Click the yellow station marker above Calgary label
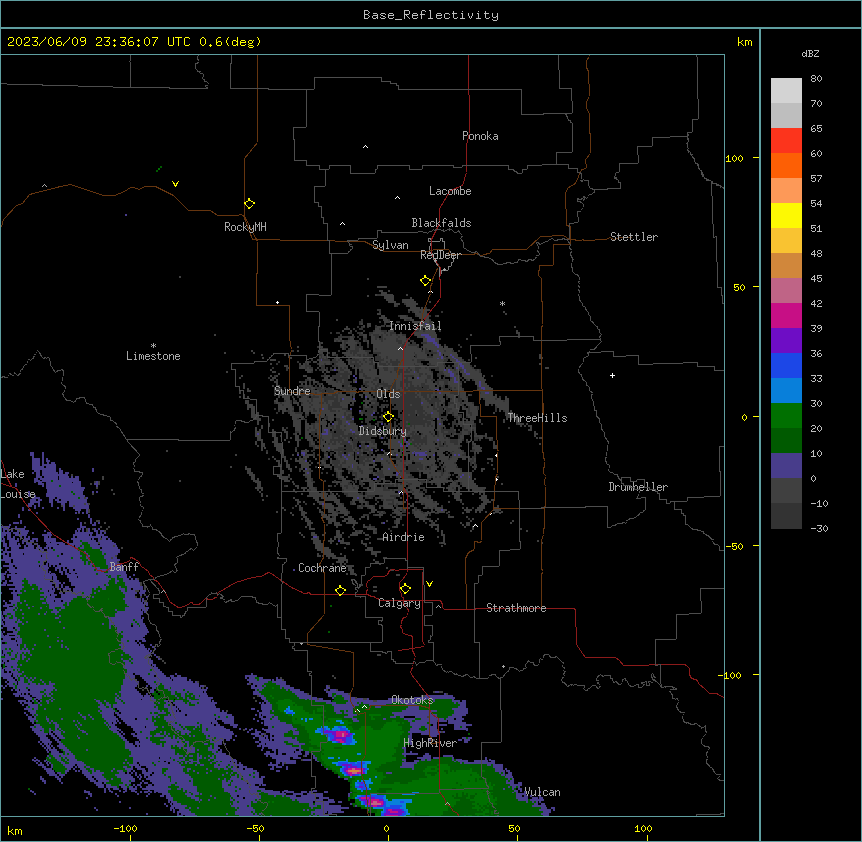This screenshot has height=842, width=862. 405,589
